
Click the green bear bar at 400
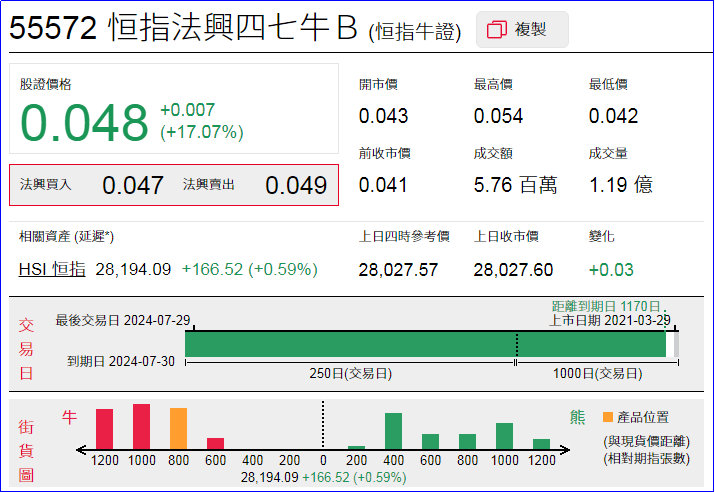[394, 431]
